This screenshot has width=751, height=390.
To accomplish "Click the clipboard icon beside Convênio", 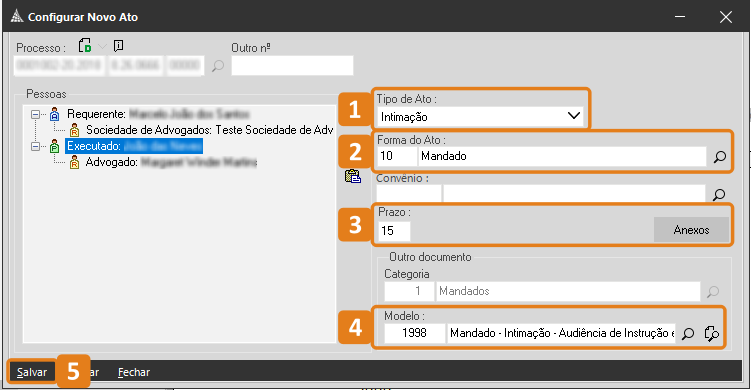I will tap(353, 176).
